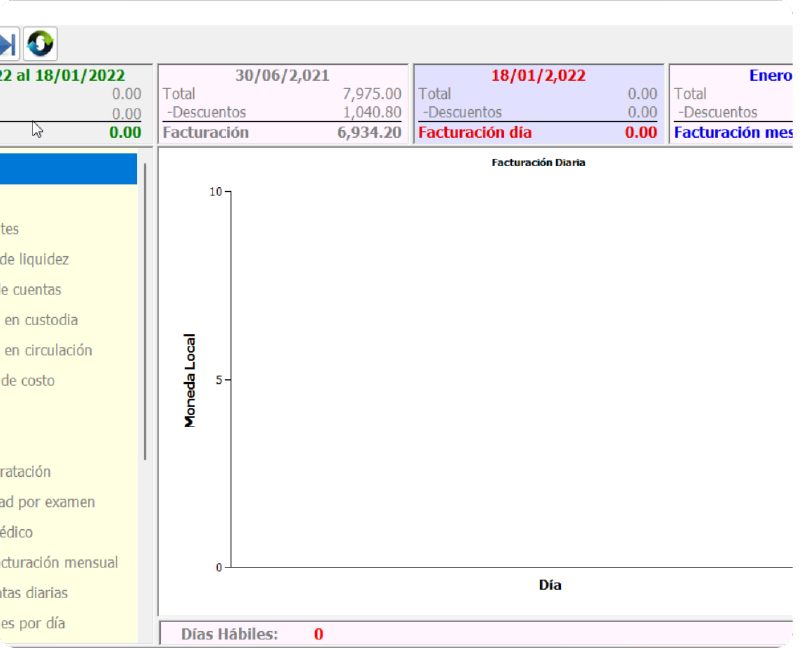Select the sidebar entry ending in 'es por día'
805x648 pixels.
(33, 623)
